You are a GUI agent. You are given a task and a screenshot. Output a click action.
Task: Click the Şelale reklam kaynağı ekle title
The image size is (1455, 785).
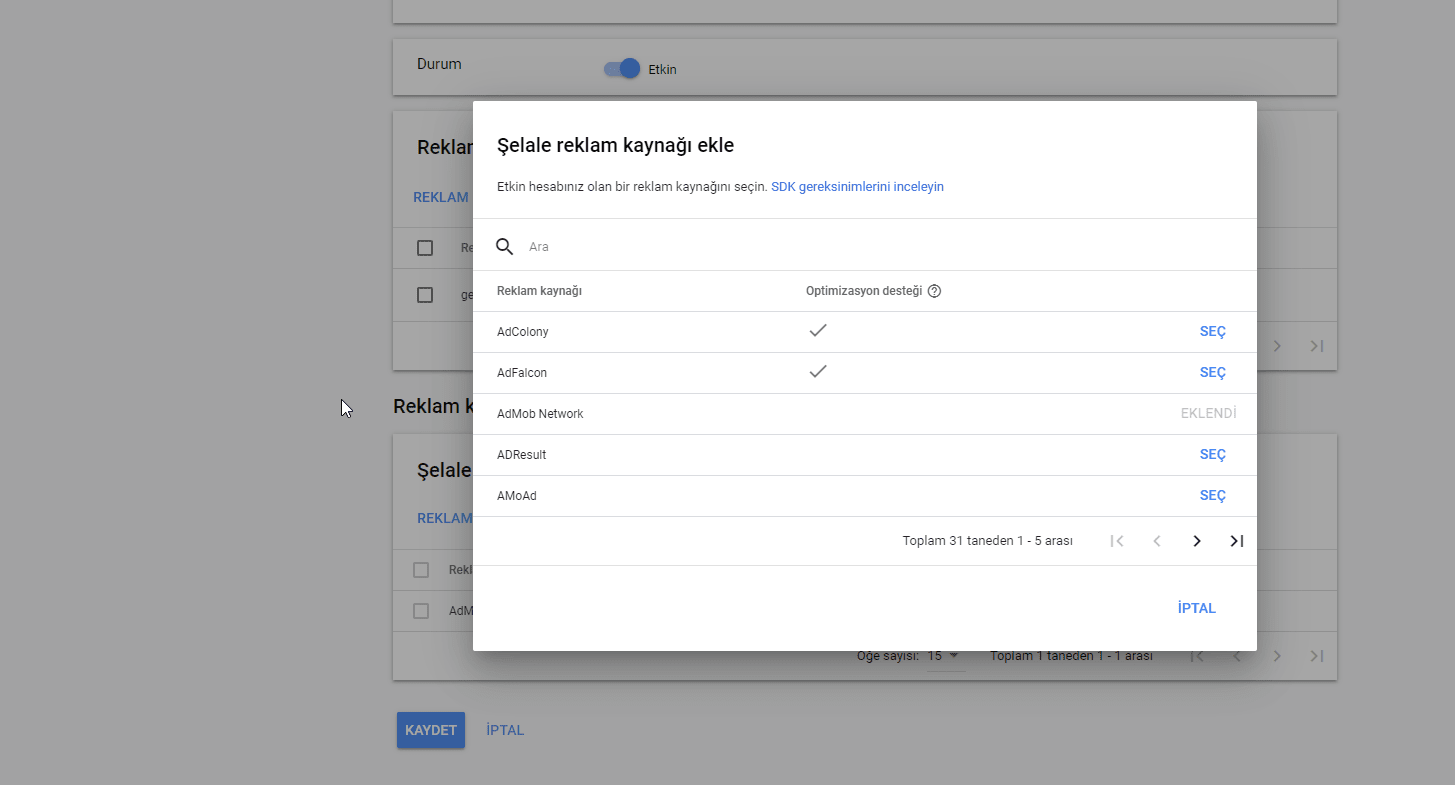tap(615, 146)
